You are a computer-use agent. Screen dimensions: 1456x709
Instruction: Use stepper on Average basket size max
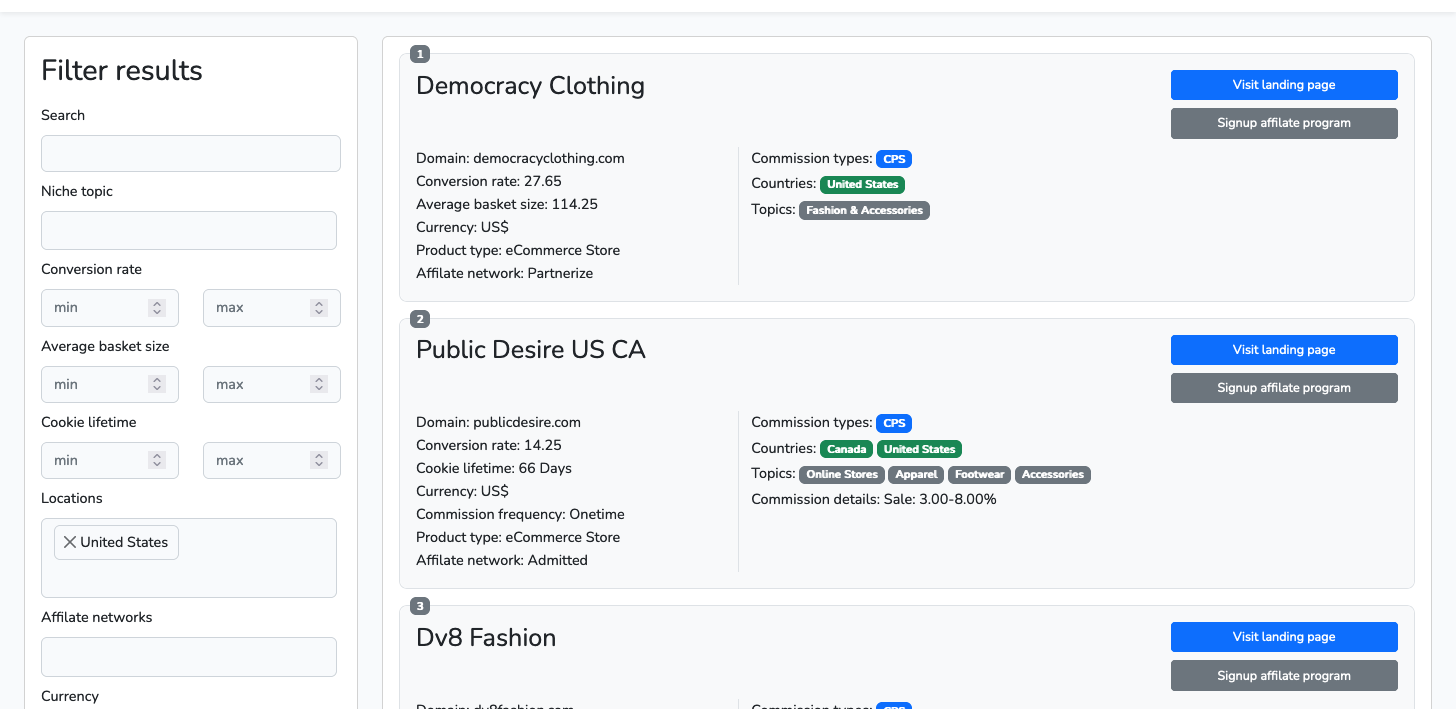coord(319,385)
